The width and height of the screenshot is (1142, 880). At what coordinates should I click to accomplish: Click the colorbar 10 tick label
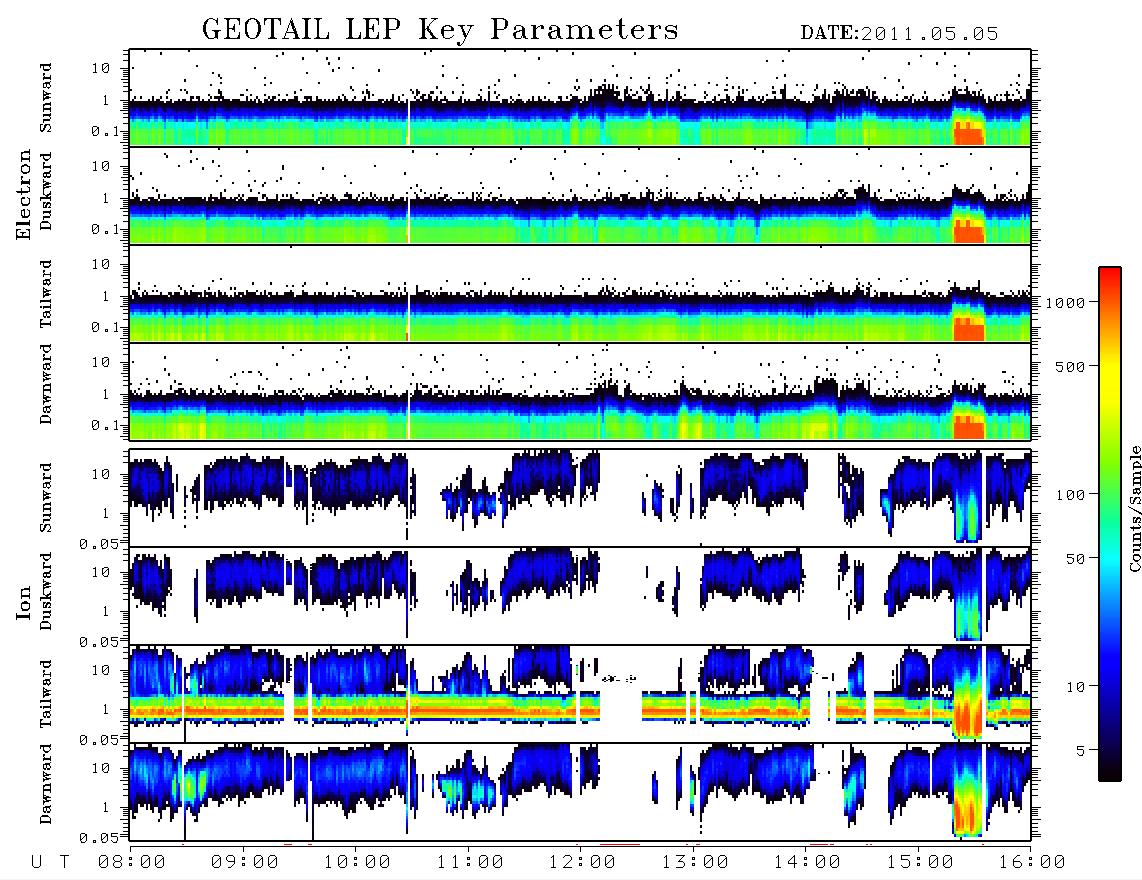click(1075, 686)
